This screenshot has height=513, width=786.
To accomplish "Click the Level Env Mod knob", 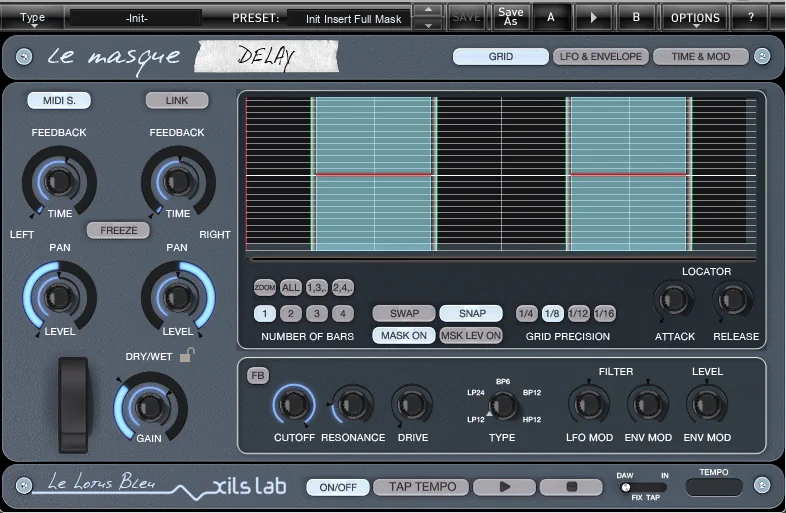I will point(707,404).
